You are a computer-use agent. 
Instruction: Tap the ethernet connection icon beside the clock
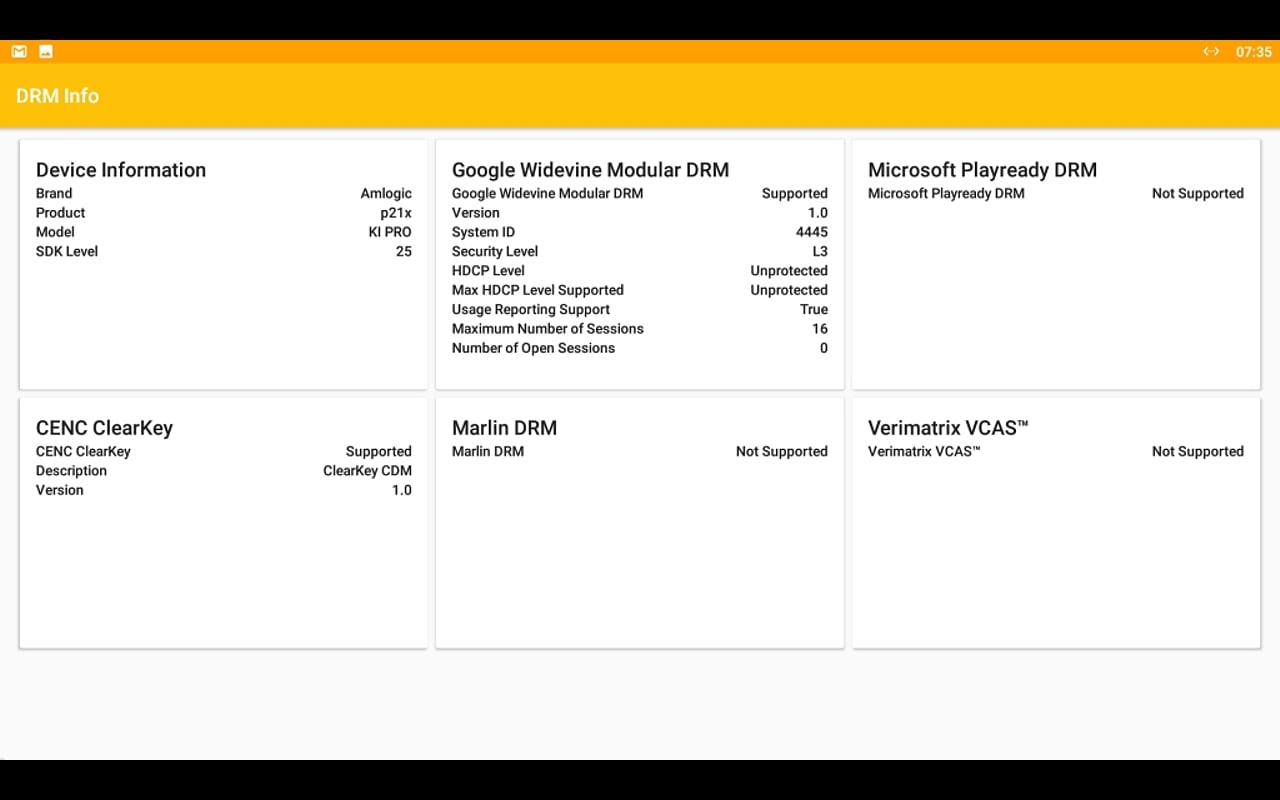[1211, 51]
